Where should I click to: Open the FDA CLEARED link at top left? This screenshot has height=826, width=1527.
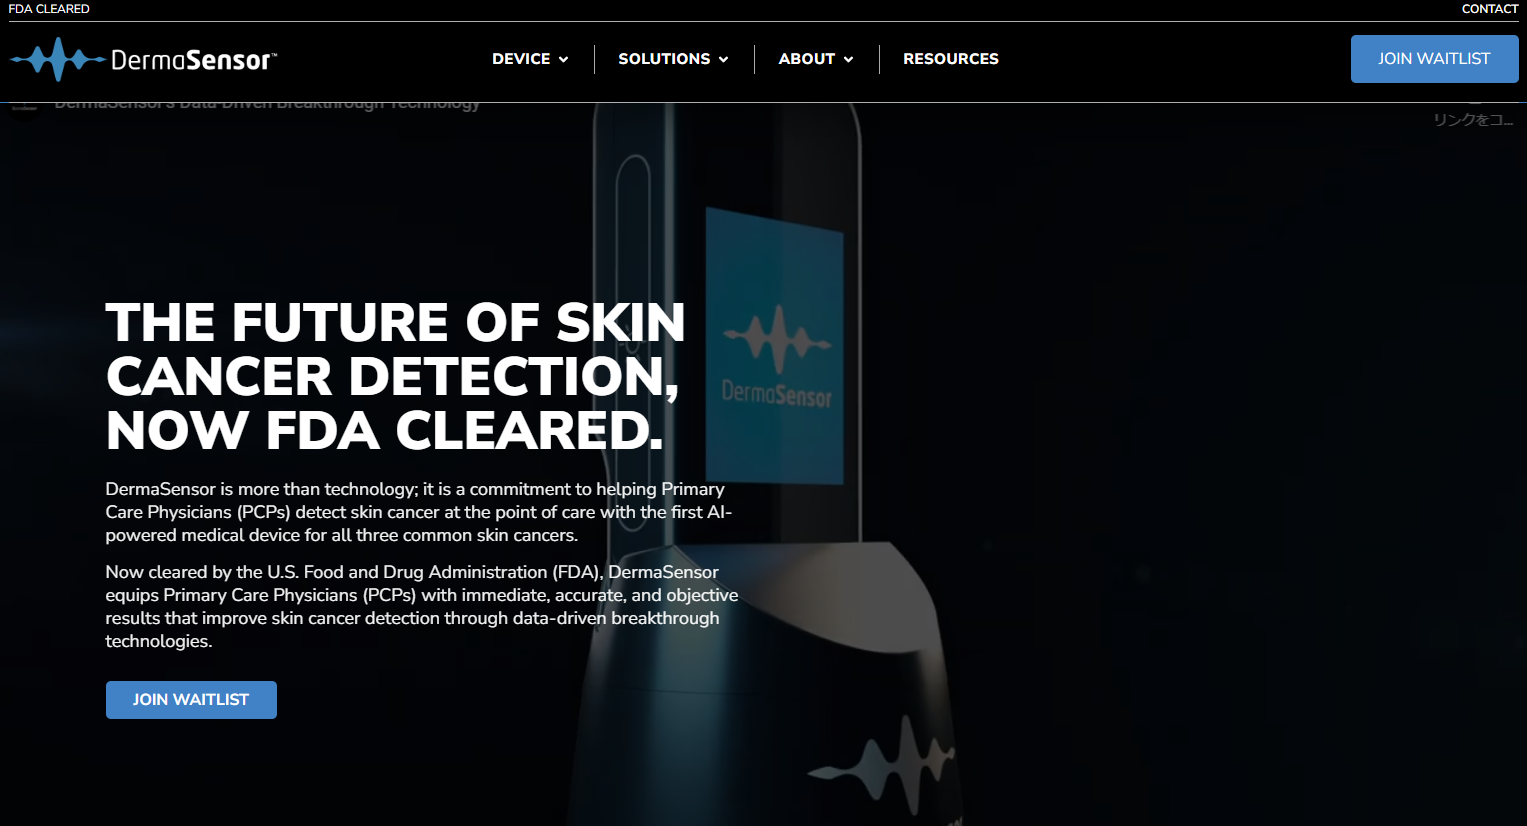49,9
